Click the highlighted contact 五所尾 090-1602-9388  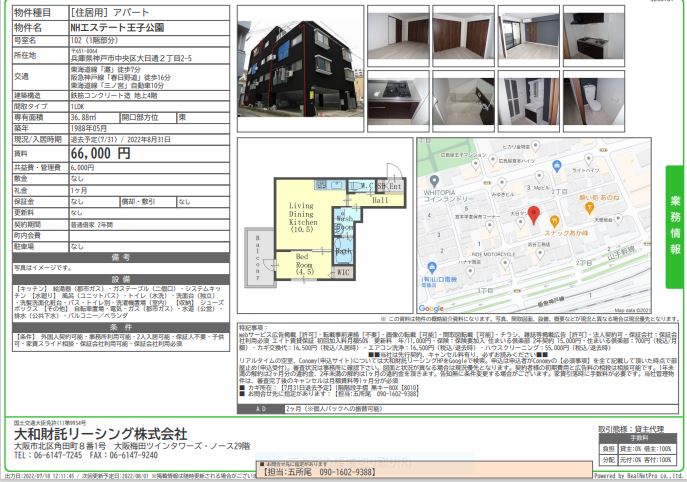tap(319, 472)
